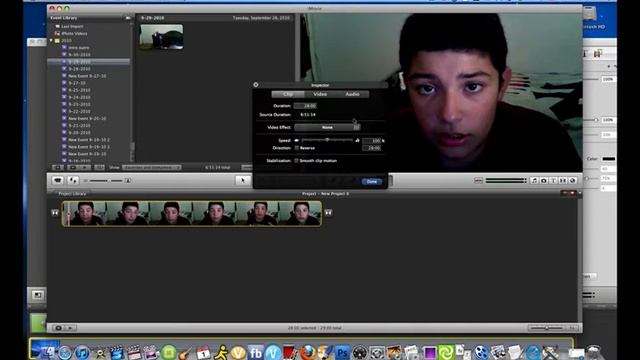Screen dimensions: 640x360
Task: Open Photoshop from the Dock
Action: (x=342, y=353)
